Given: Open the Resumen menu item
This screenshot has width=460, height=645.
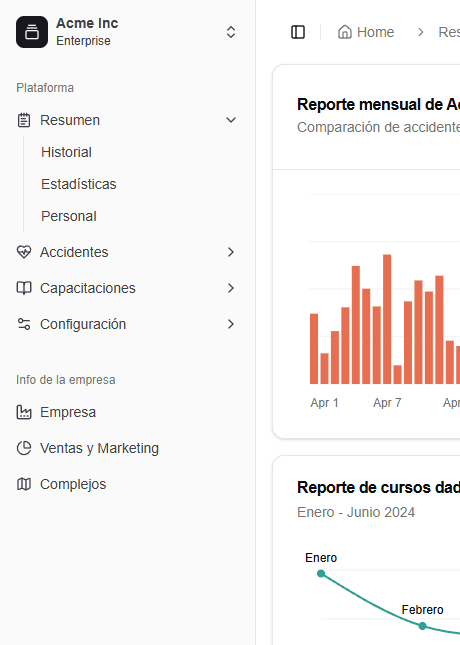Looking at the screenshot, I should [x=70, y=120].
